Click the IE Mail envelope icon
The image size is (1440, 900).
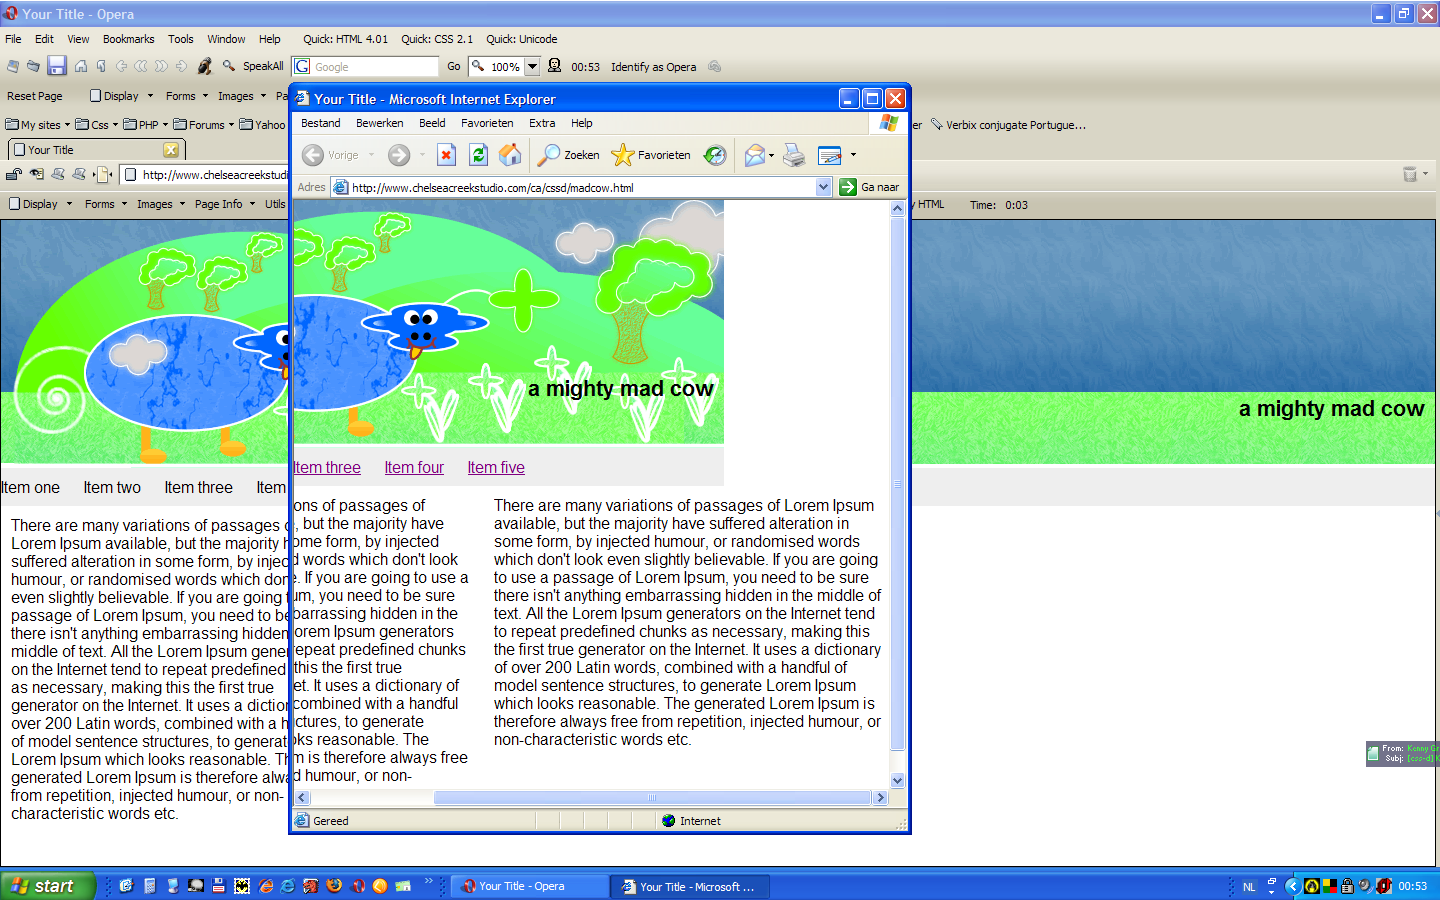755,155
